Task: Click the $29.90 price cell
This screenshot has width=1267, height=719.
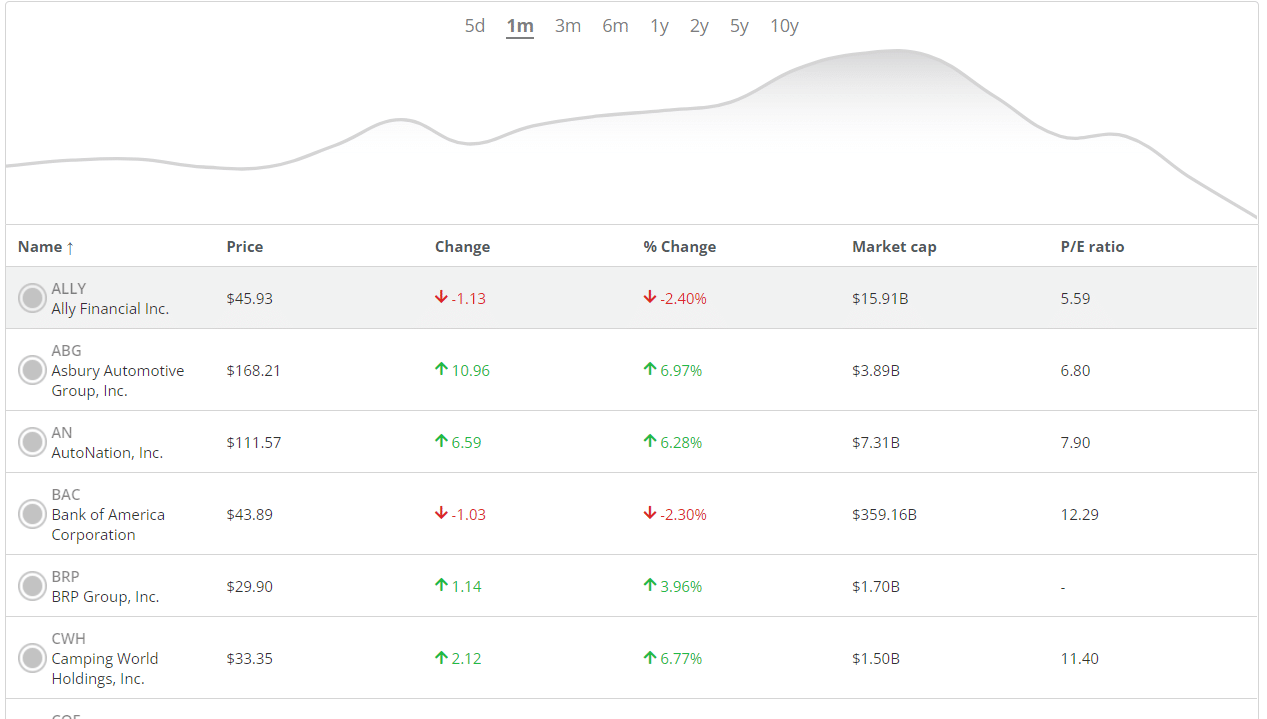Action: pos(250,587)
